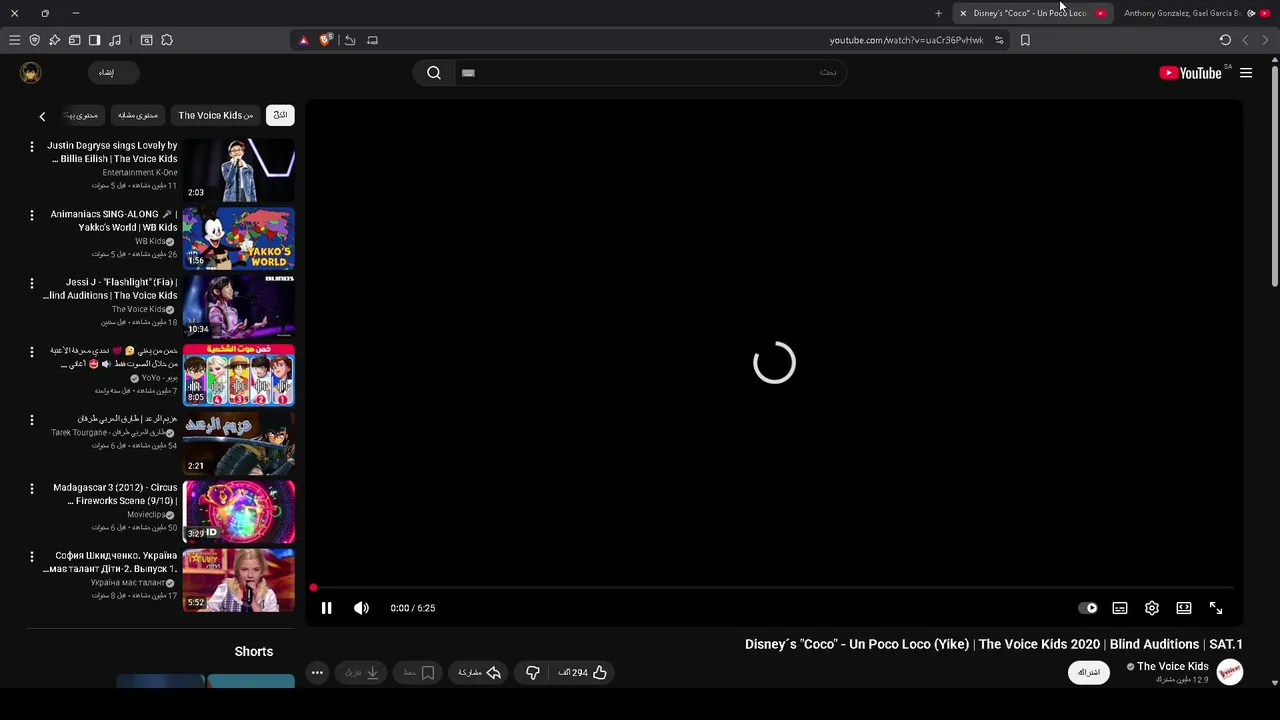This screenshot has height=720, width=1280.
Task: Open the Brave Rewards triangle icon
Action: (x=304, y=40)
